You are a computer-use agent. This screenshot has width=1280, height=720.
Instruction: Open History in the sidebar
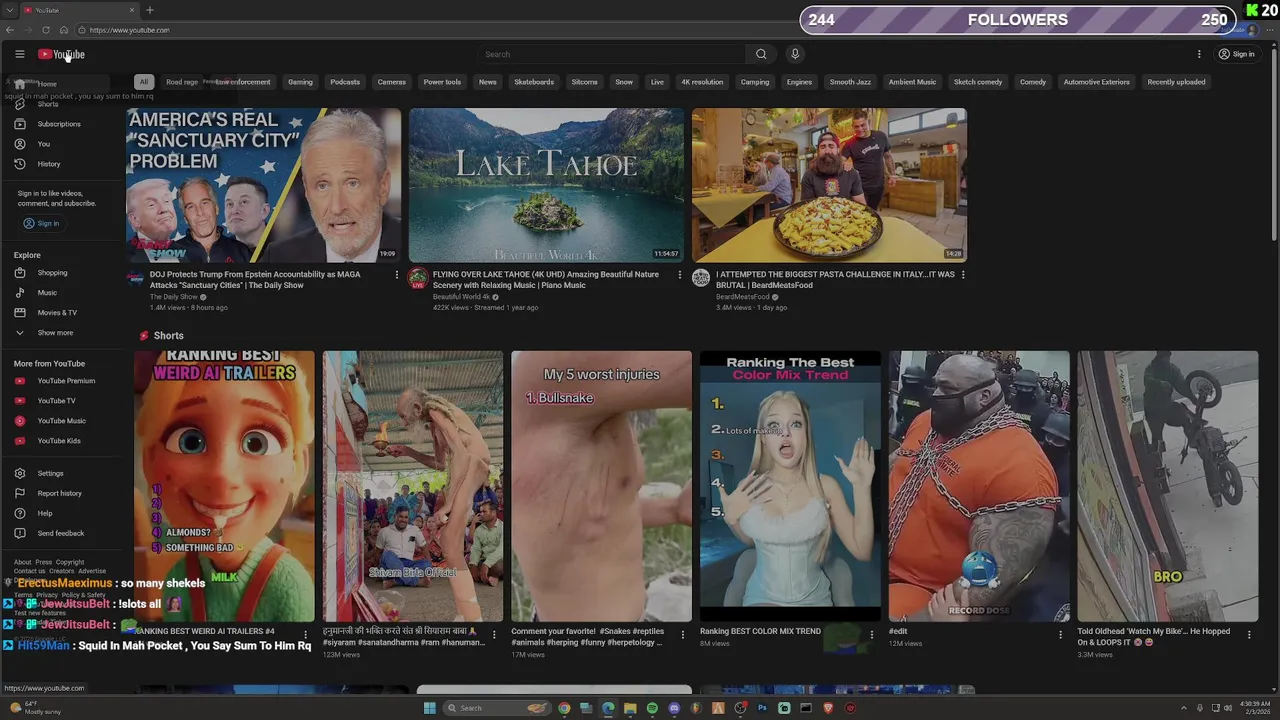coord(49,164)
